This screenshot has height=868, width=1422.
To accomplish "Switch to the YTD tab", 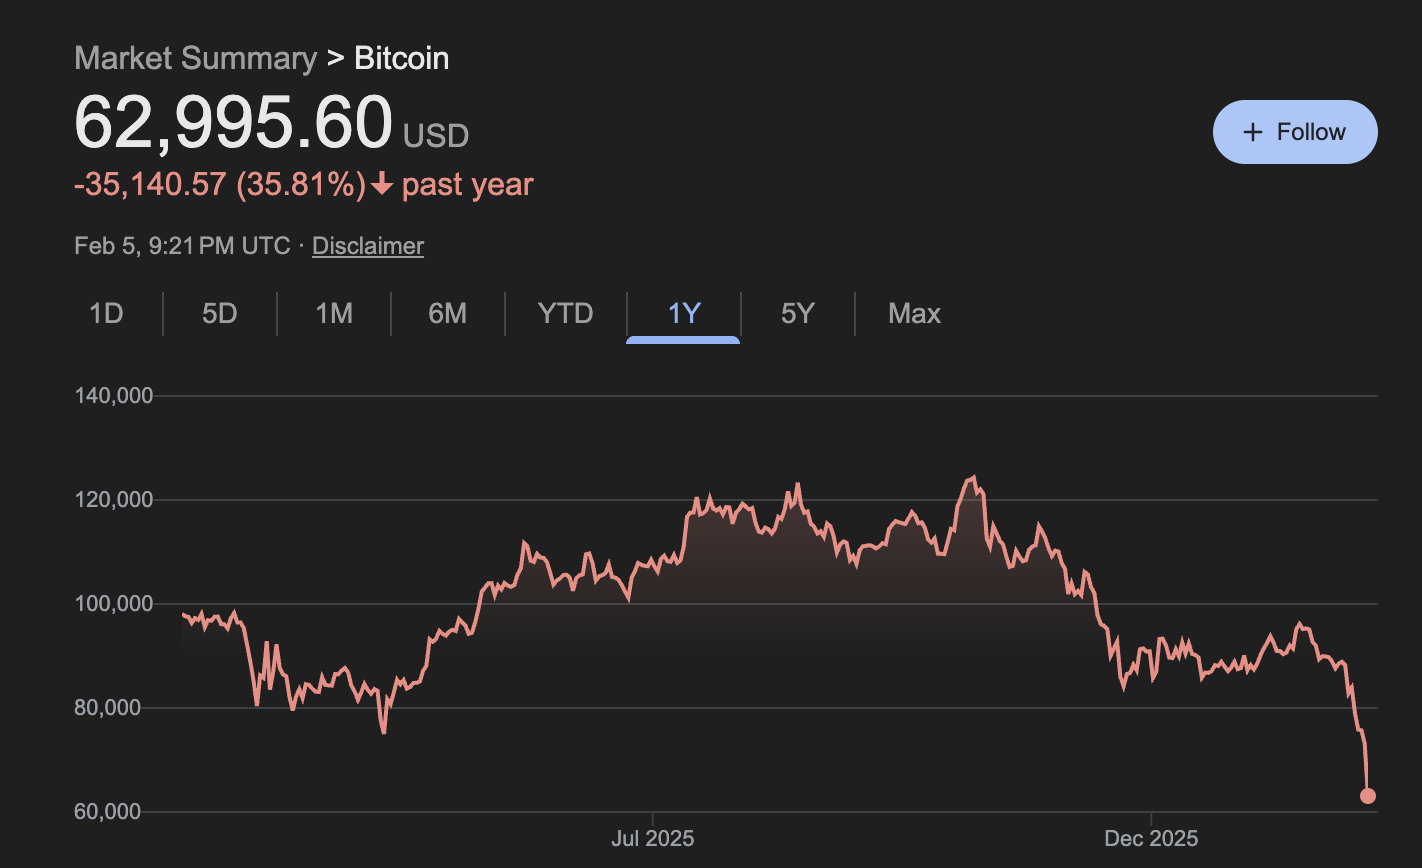I will tap(566, 314).
